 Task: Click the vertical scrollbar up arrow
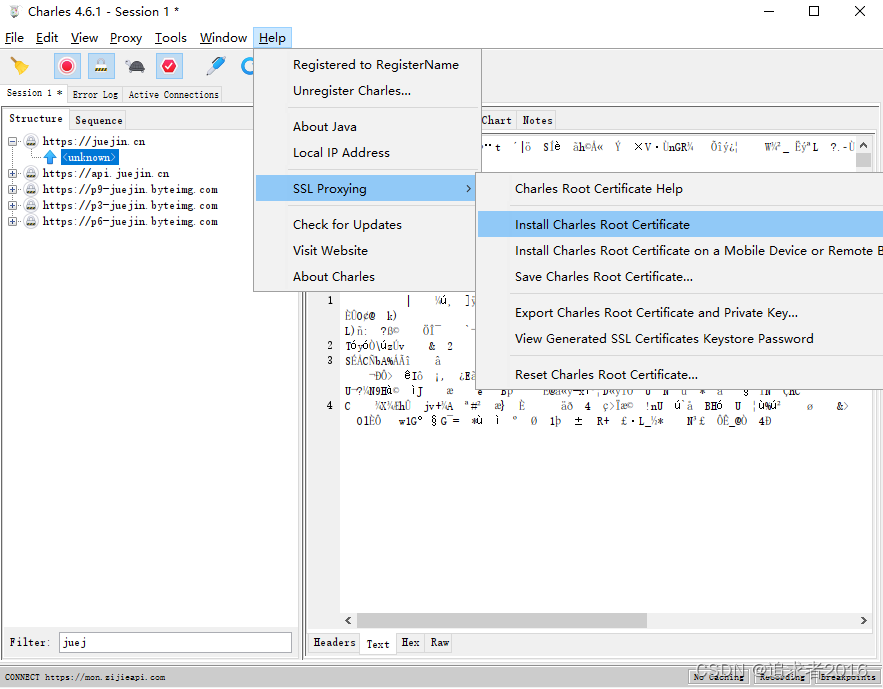(863, 146)
